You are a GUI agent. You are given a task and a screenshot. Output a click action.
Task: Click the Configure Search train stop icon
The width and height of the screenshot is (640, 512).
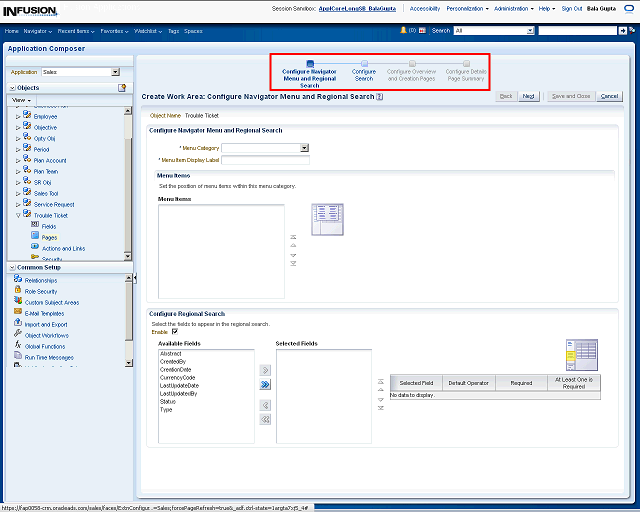[x=364, y=63]
